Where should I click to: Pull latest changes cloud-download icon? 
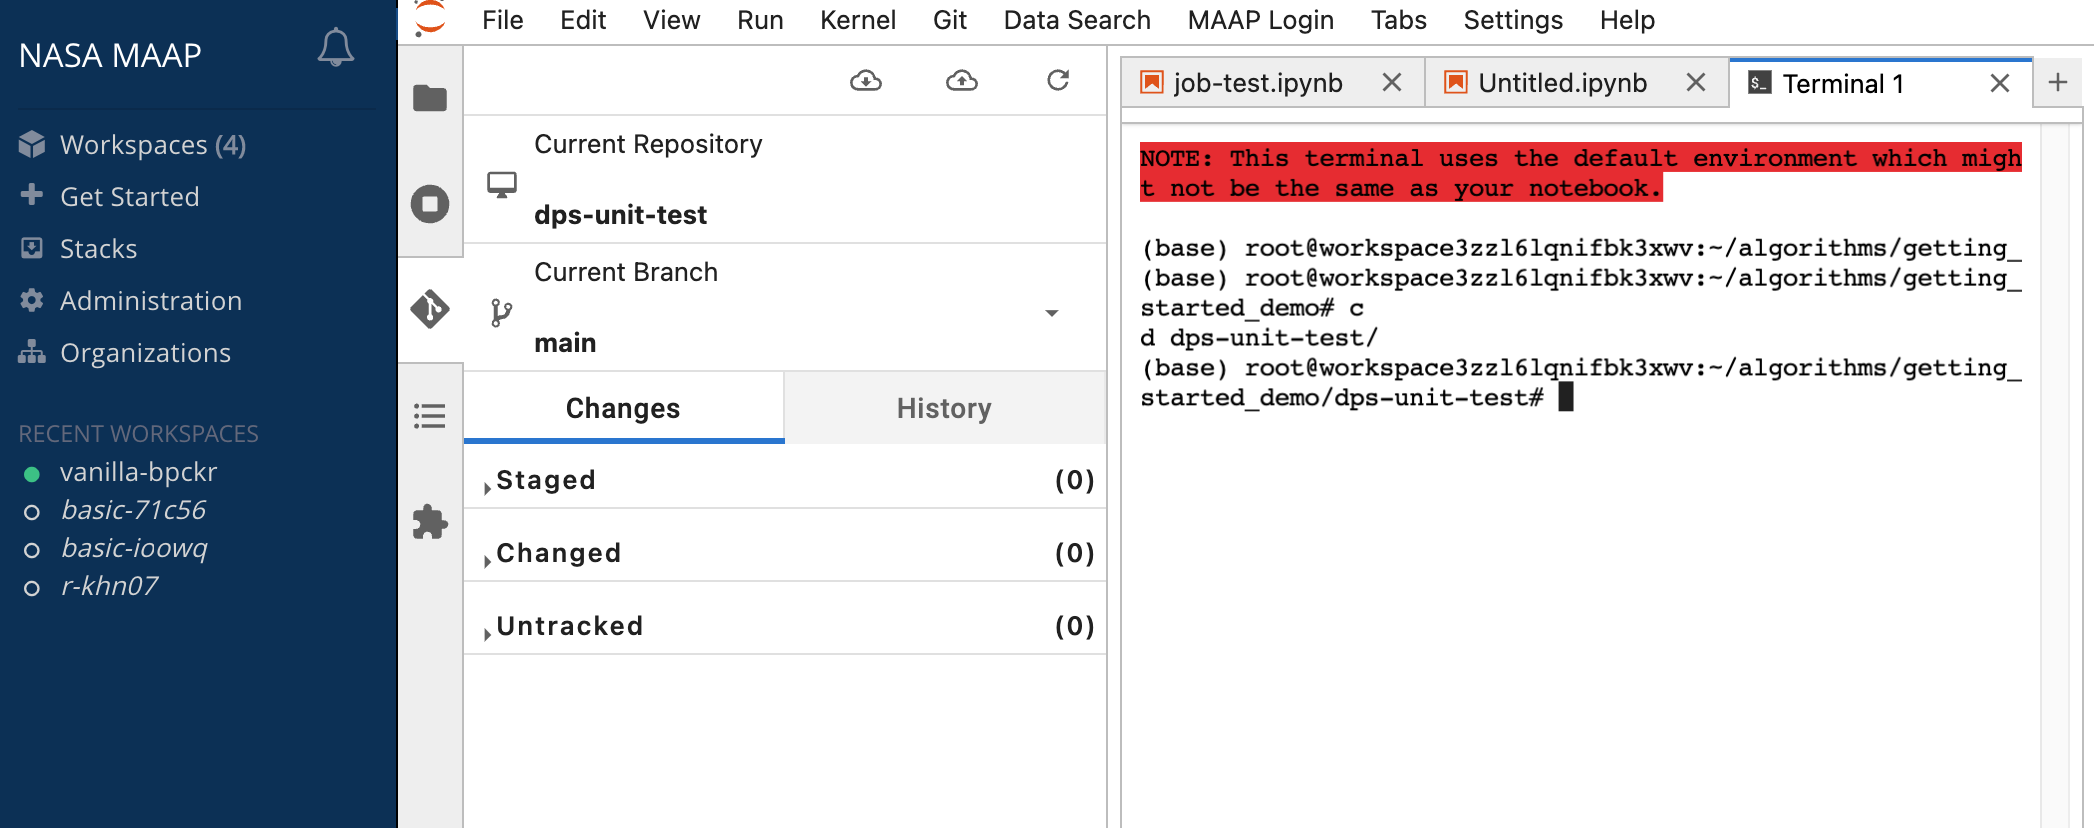tap(866, 80)
